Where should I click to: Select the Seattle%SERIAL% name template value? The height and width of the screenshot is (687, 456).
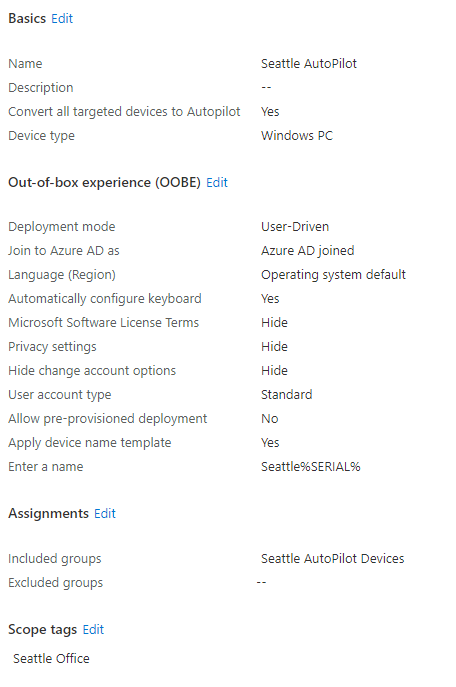tap(311, 467)
